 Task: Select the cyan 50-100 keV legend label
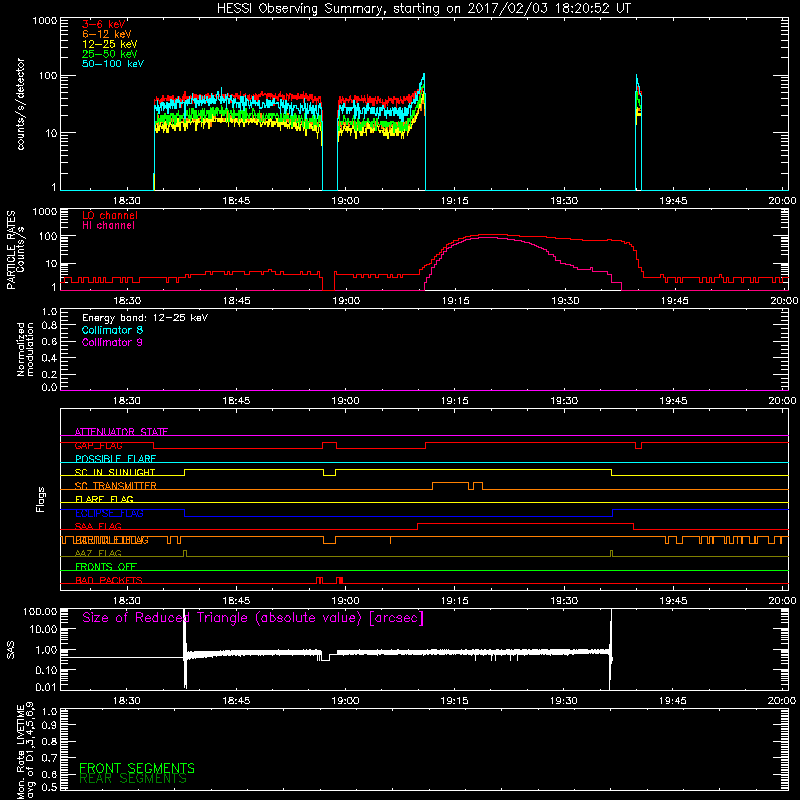[113, 63]
